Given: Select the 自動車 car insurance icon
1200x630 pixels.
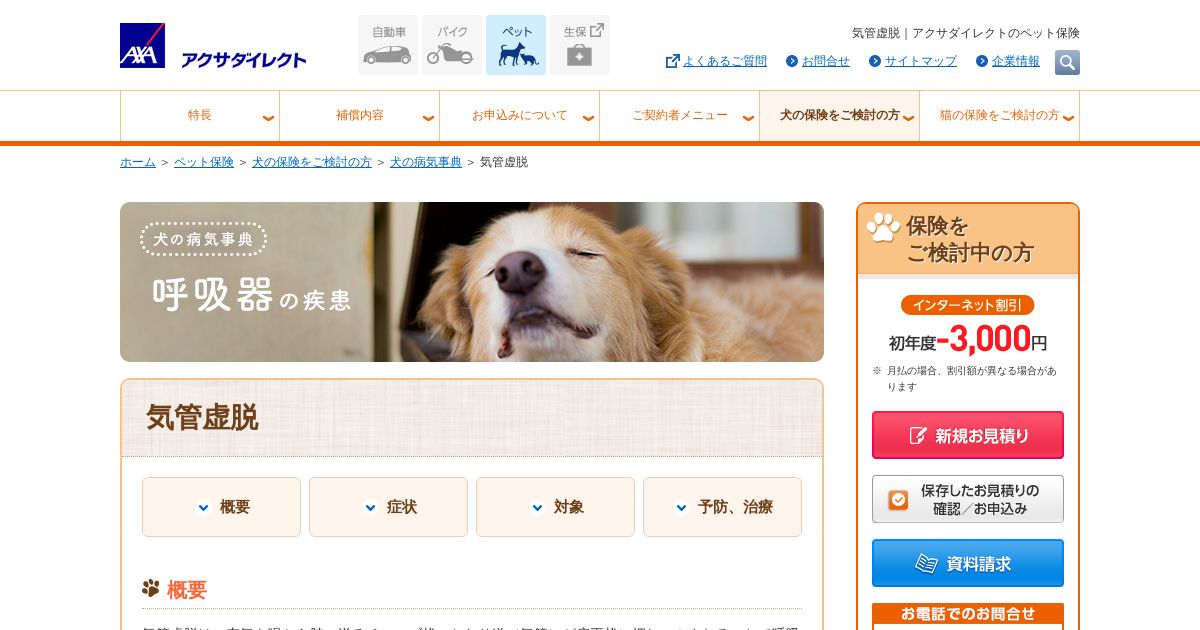Looking at the screenshot, I should (x=388, y=45).
